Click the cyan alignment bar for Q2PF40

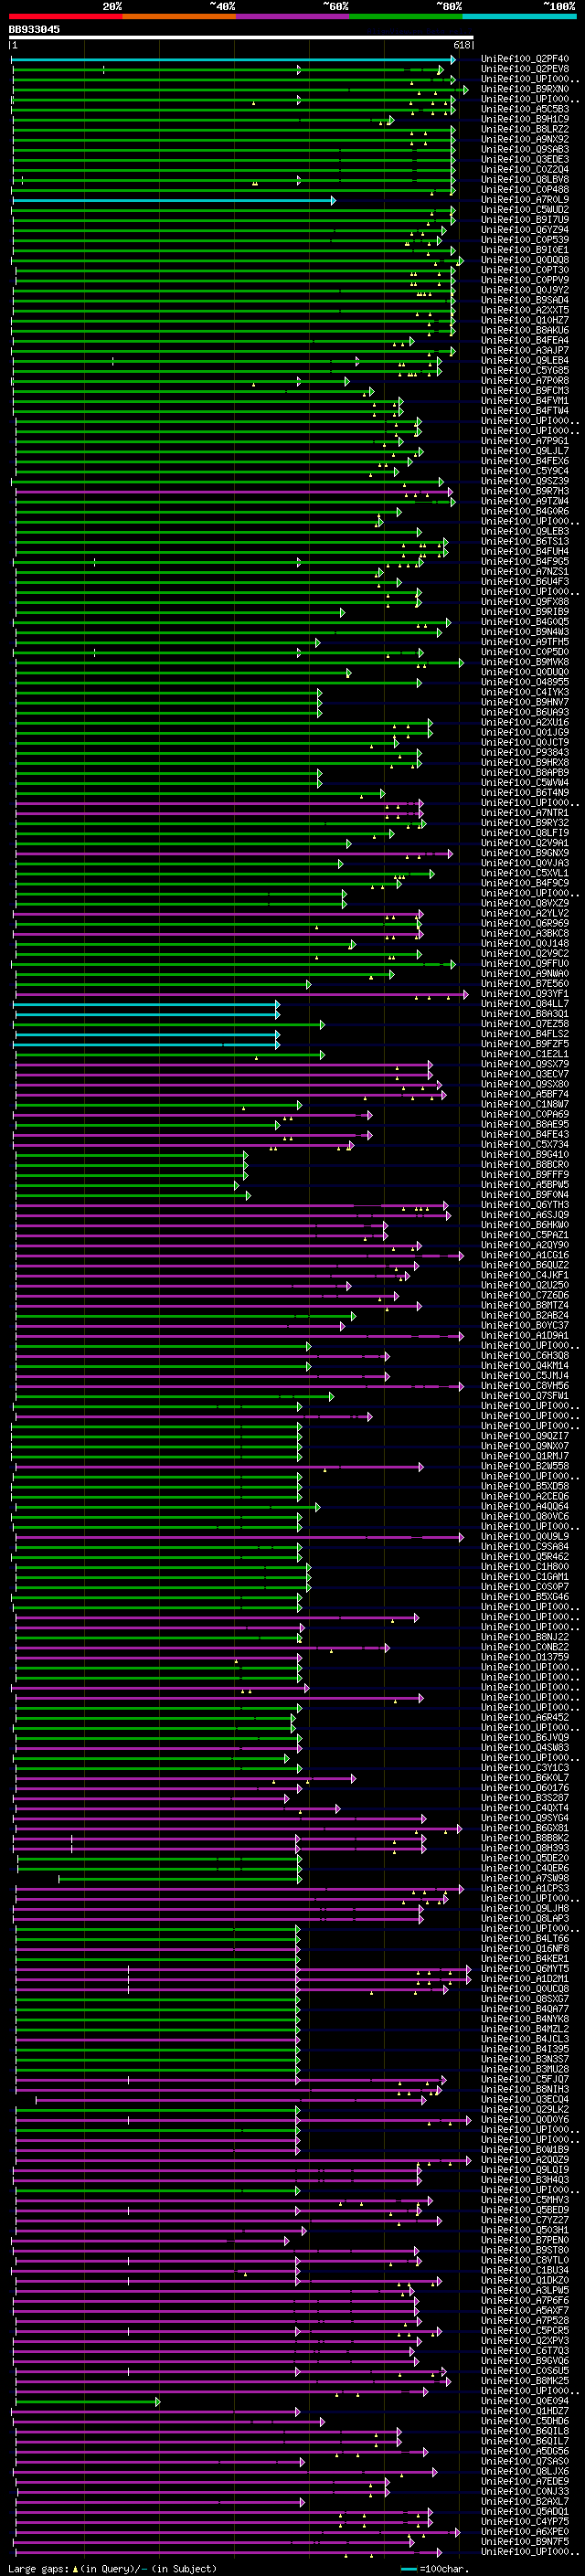coord(234,59)
